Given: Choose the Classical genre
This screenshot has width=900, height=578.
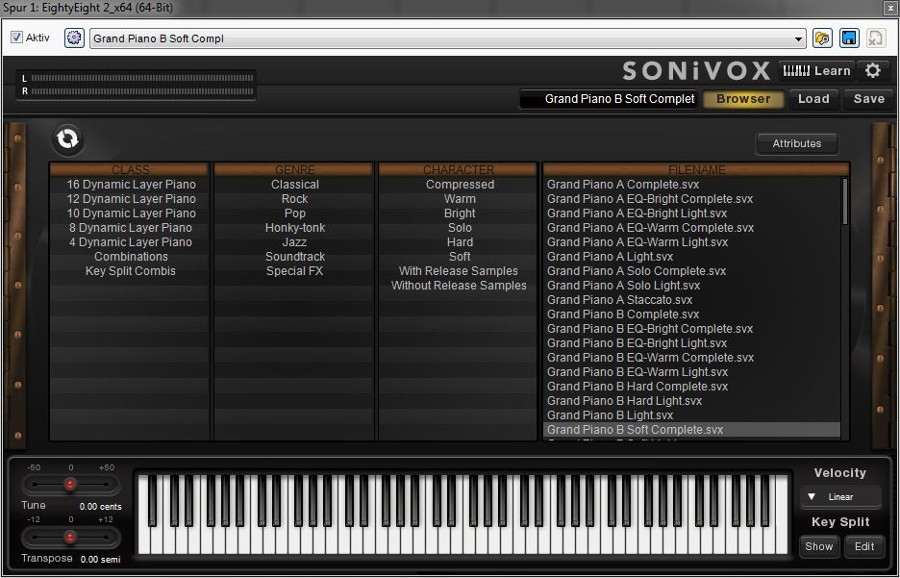Looking at the screenshot, I should (294, 184).
